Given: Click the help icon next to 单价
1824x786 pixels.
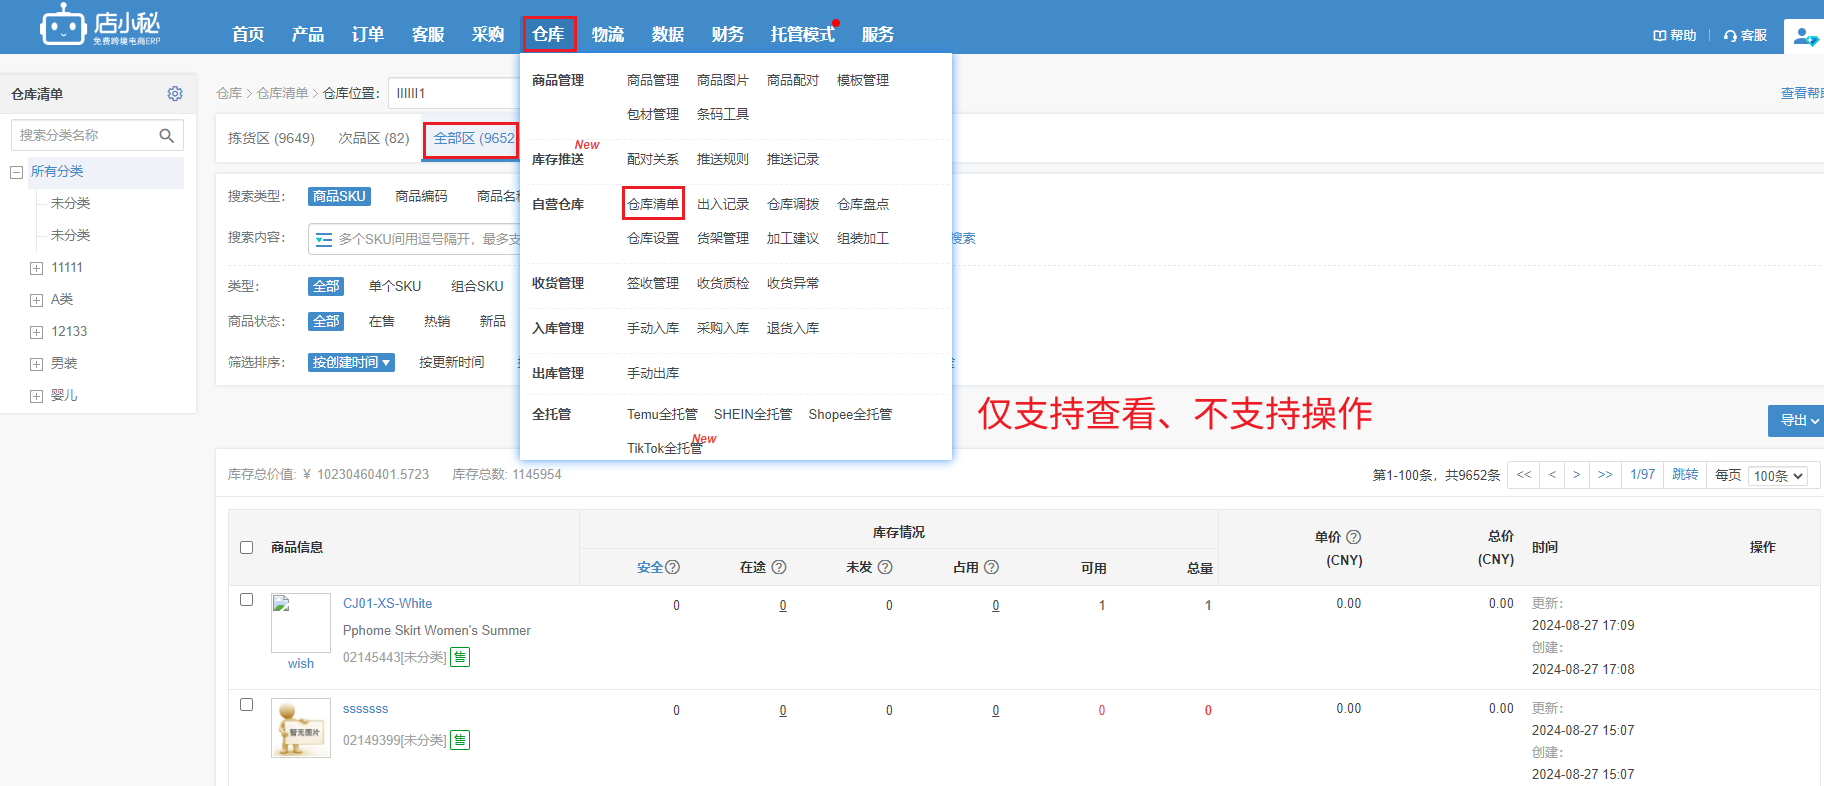Looking at the screenshot, I should click(1353, 537).
